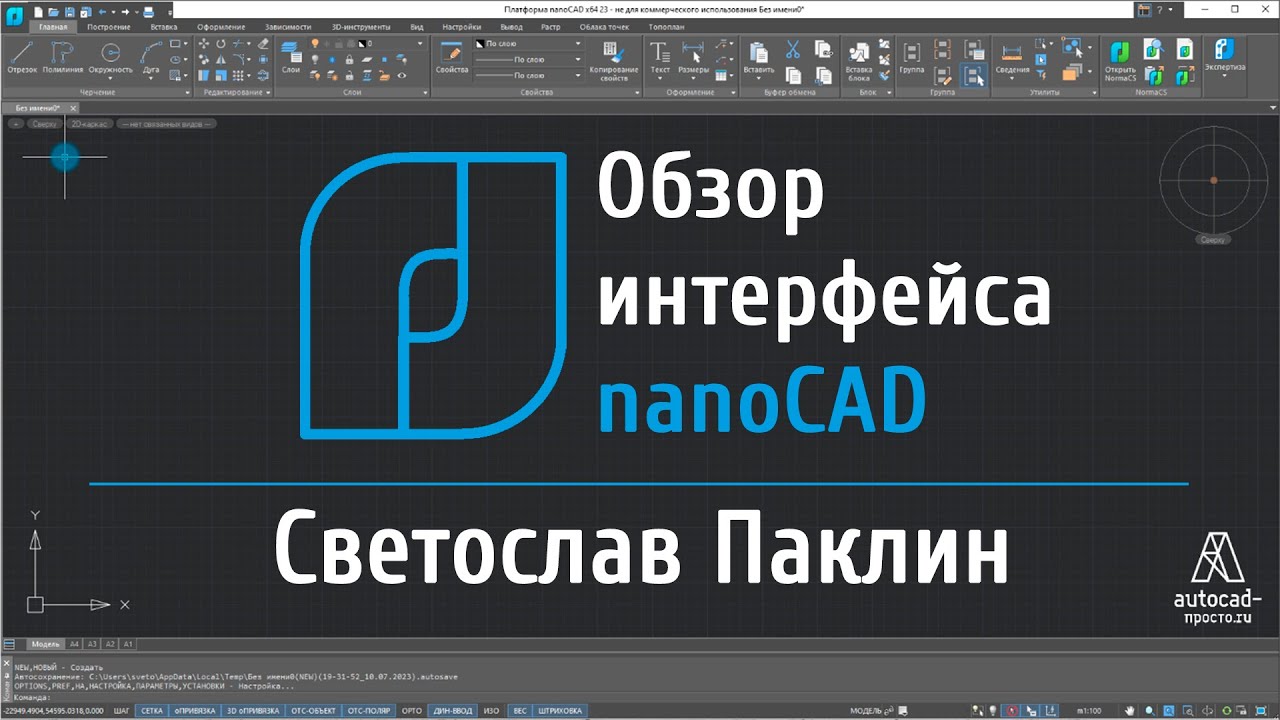
Task: Select the Окружность circle tool
Action: tap(110, 58)
